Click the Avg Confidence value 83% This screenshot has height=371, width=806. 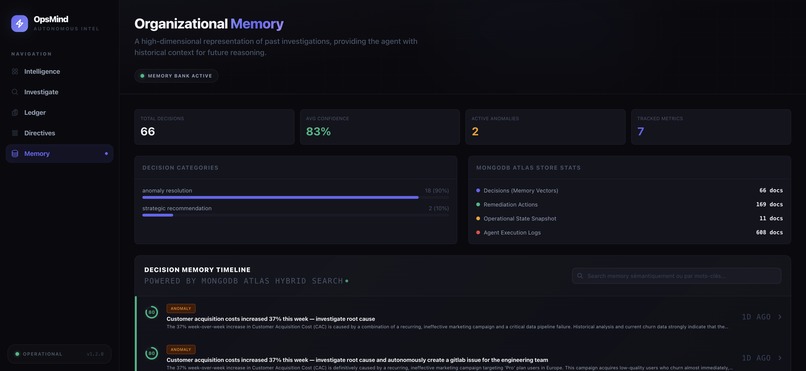[x=318, y=132]
